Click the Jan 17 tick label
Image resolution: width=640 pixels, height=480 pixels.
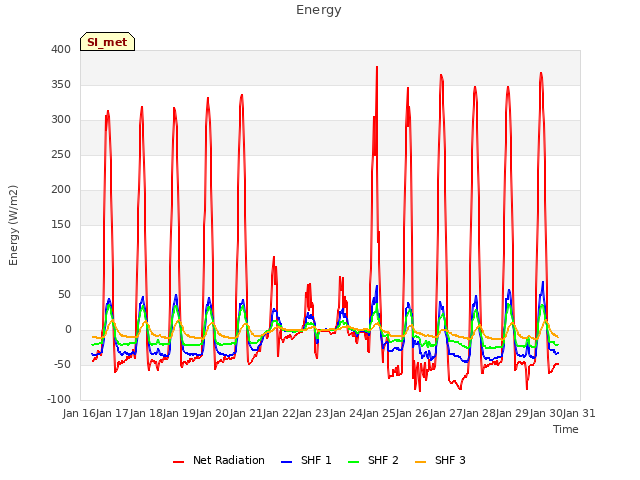(113, 413)
